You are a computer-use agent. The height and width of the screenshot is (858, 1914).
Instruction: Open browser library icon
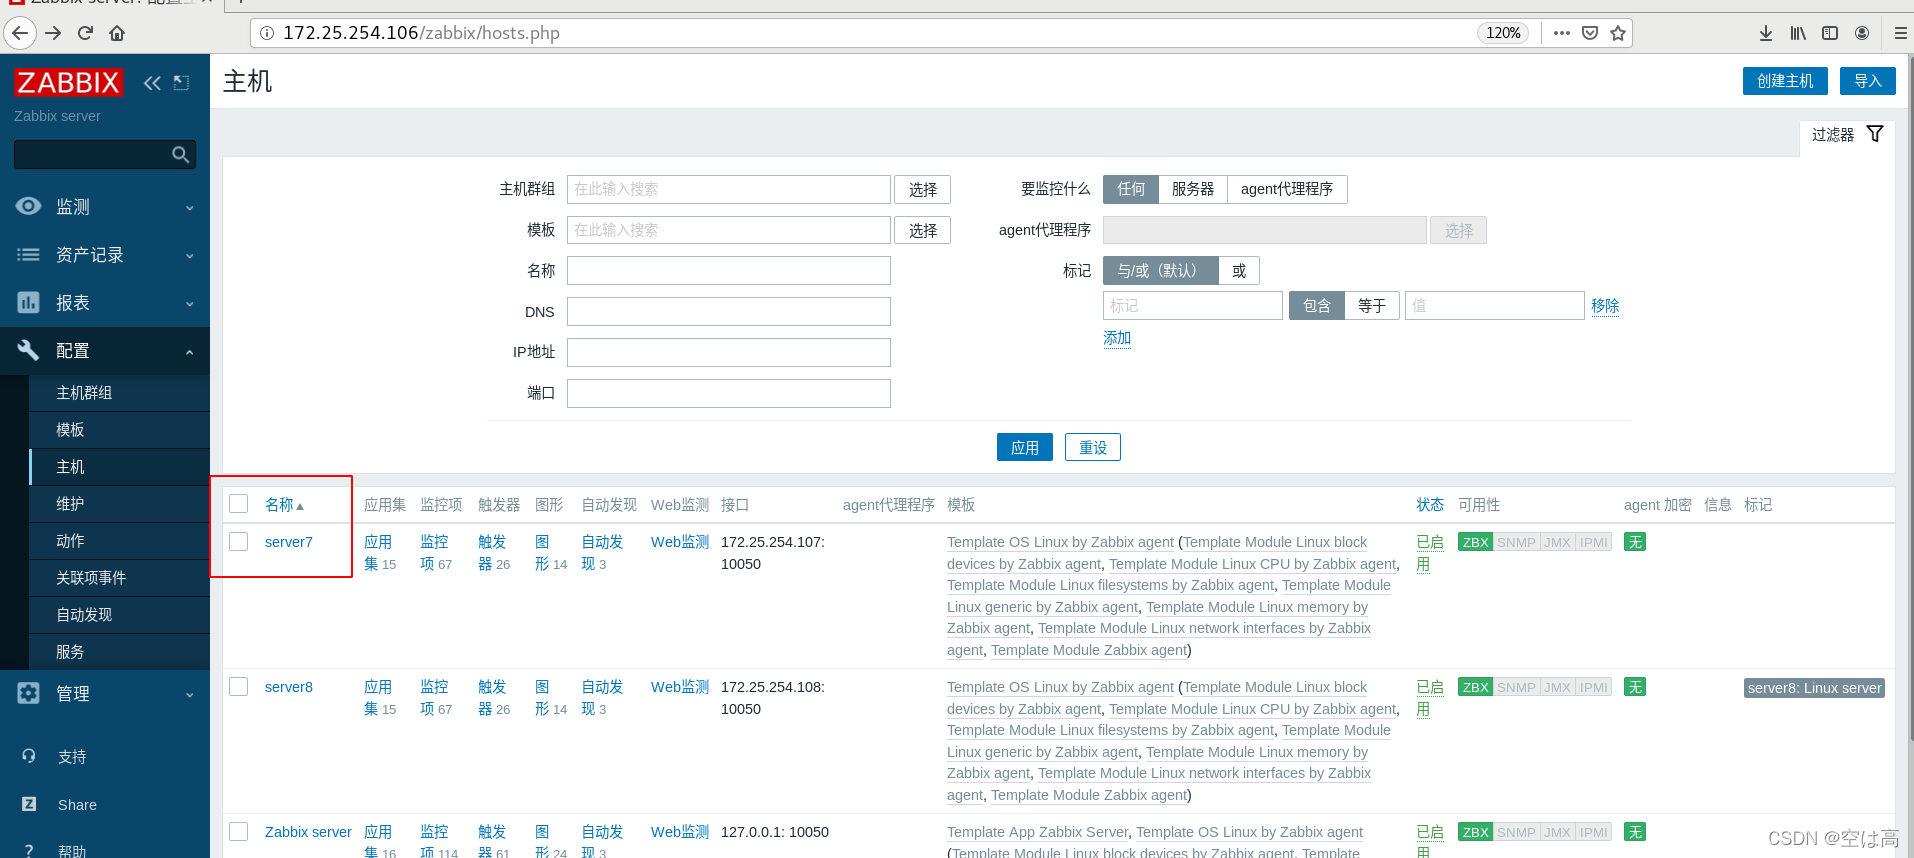coord(1798,33)
